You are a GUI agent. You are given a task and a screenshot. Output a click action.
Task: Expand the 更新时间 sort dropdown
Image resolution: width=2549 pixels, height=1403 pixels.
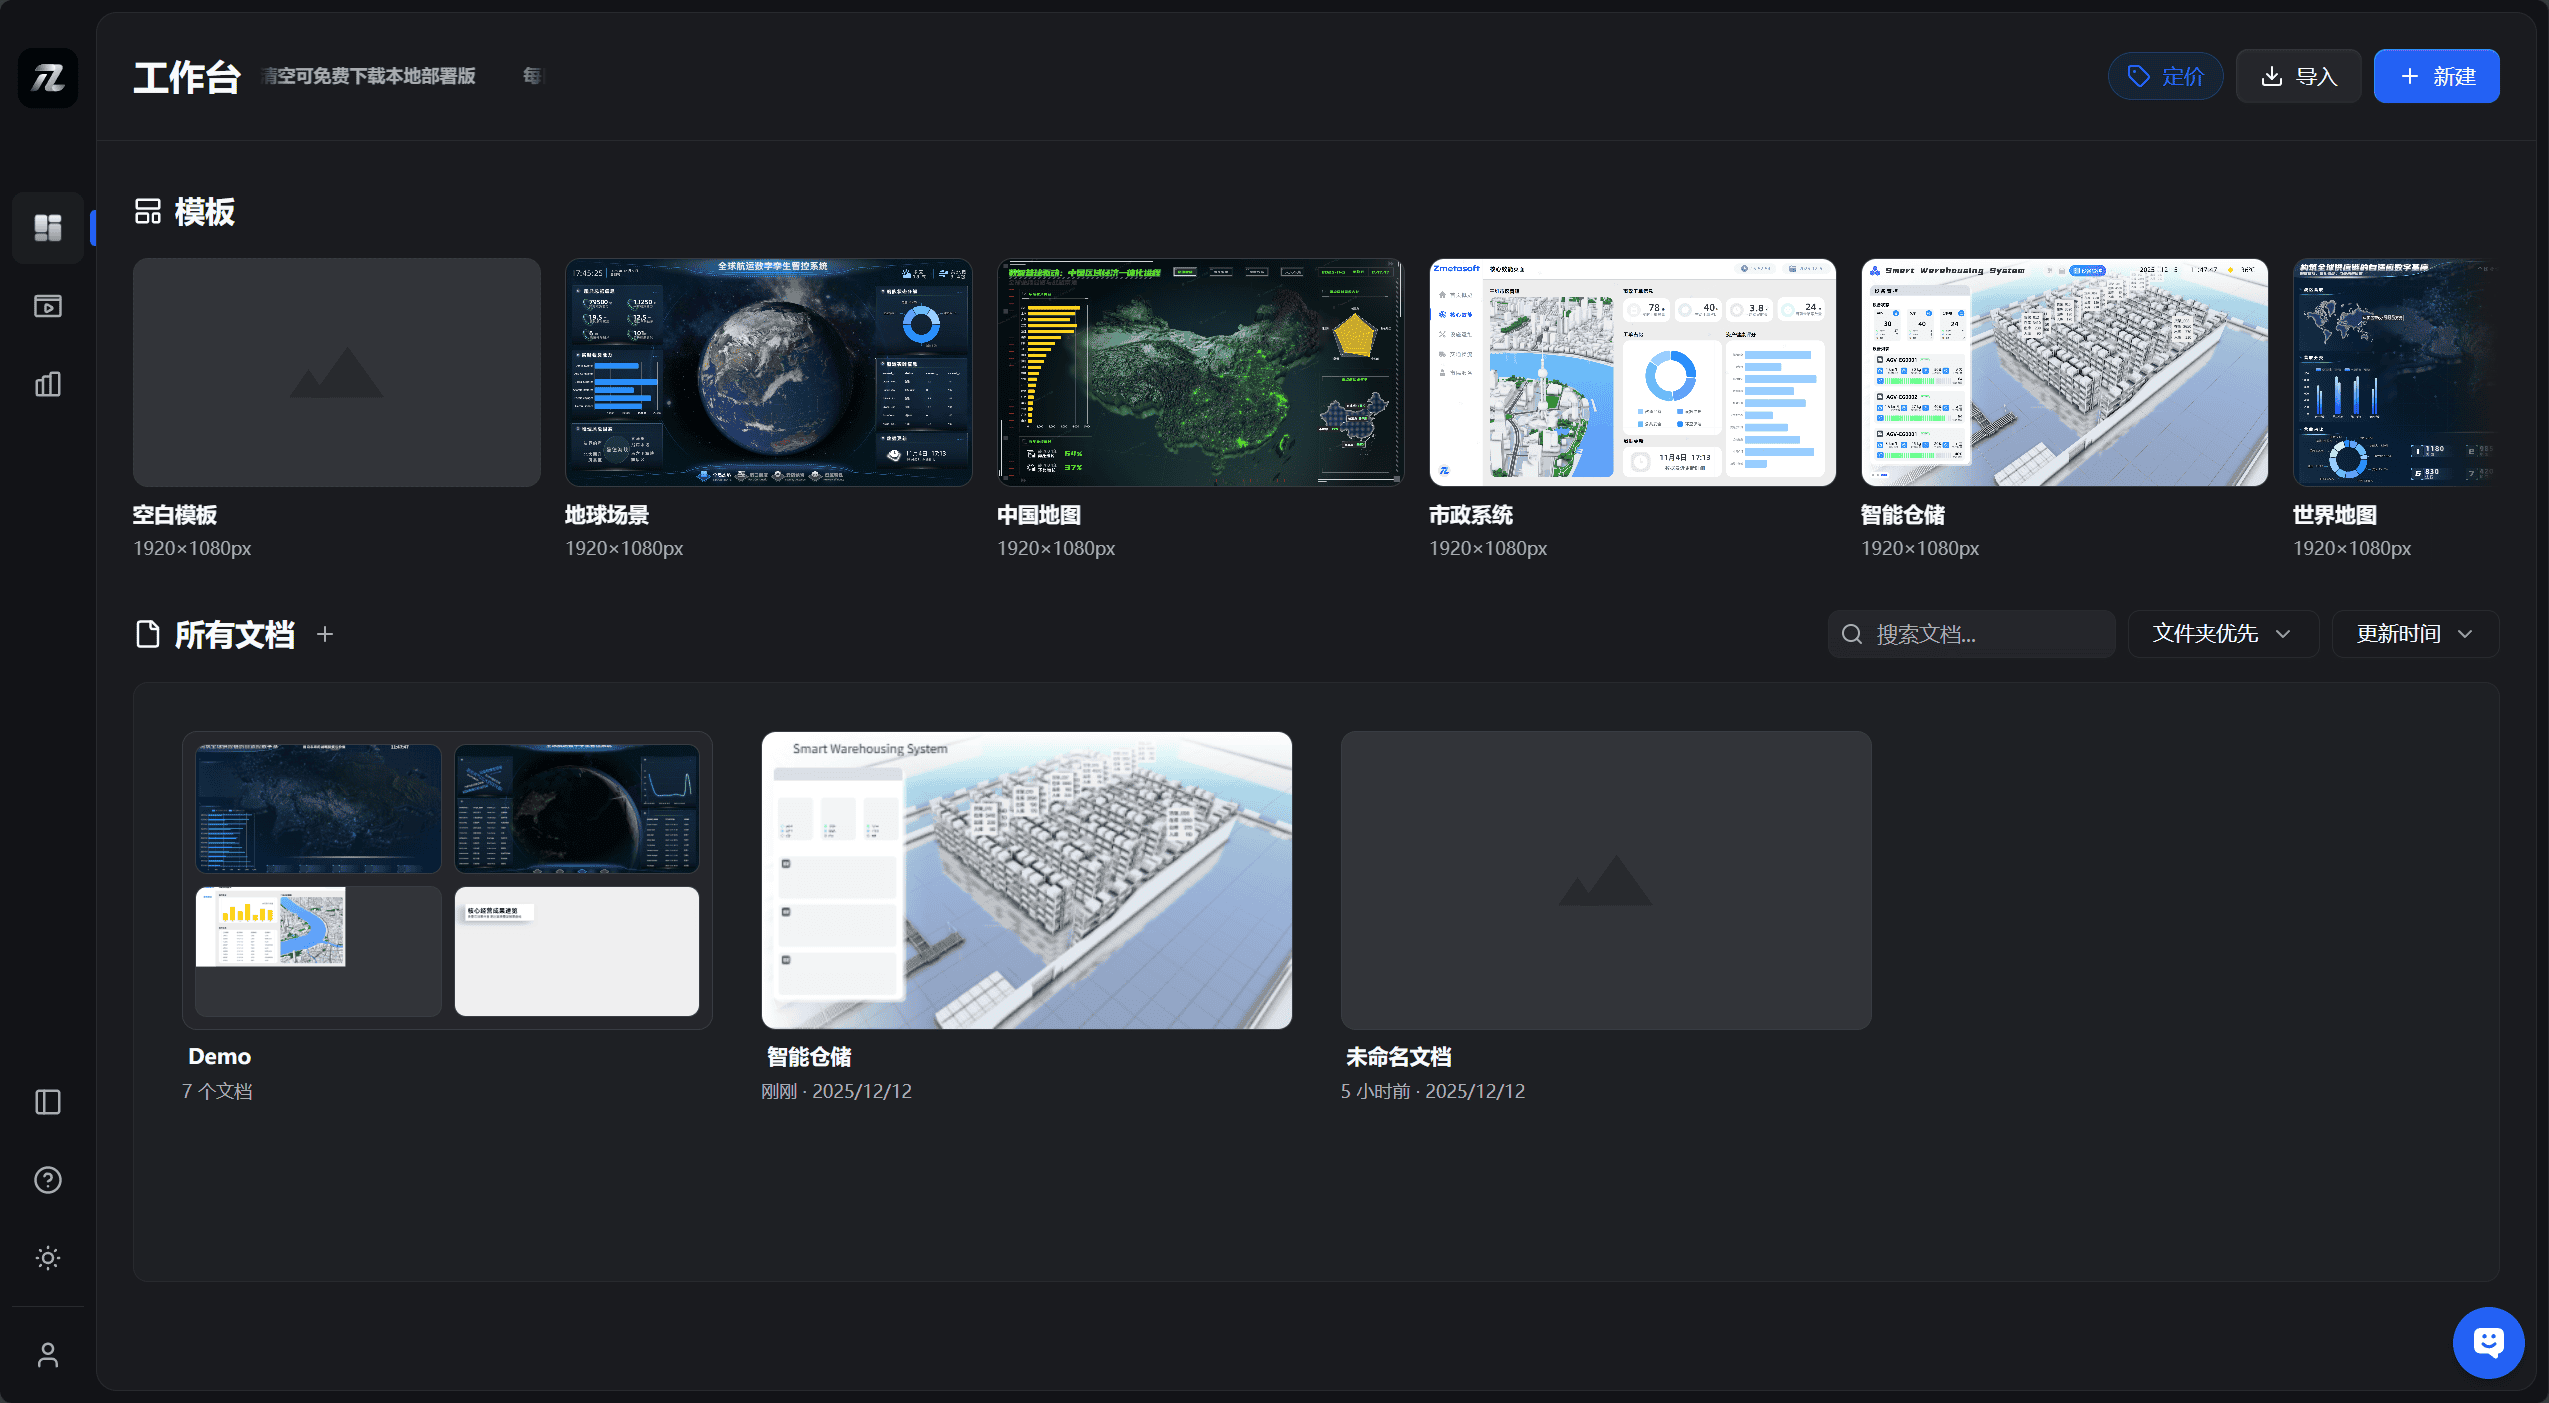coord(2414,634)
